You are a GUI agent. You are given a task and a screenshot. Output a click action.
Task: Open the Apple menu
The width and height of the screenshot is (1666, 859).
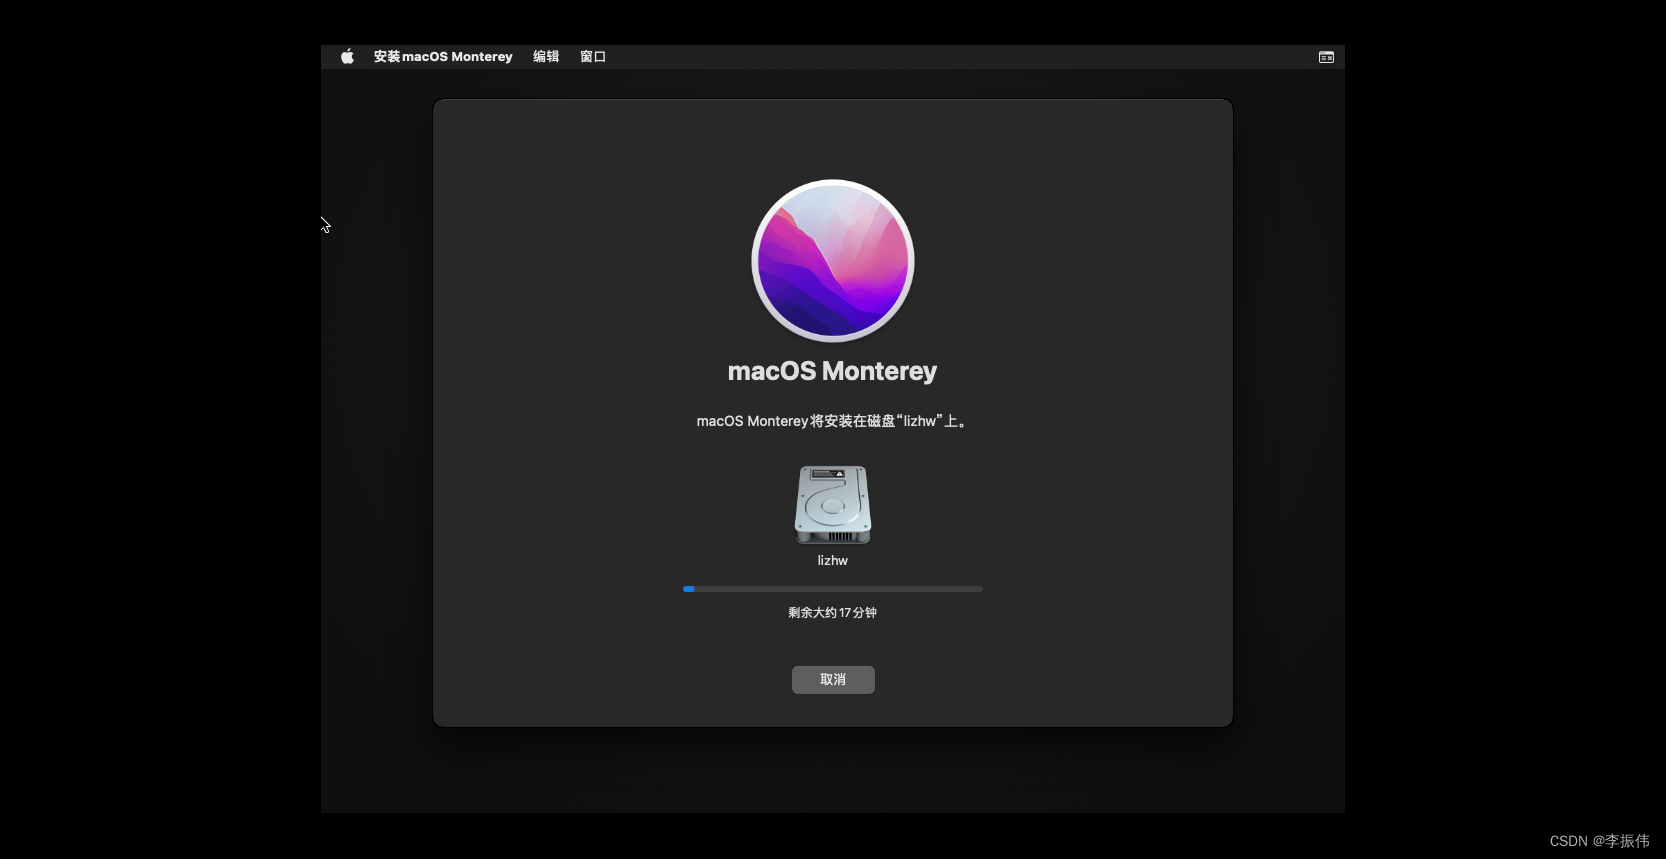coord(347,57)
